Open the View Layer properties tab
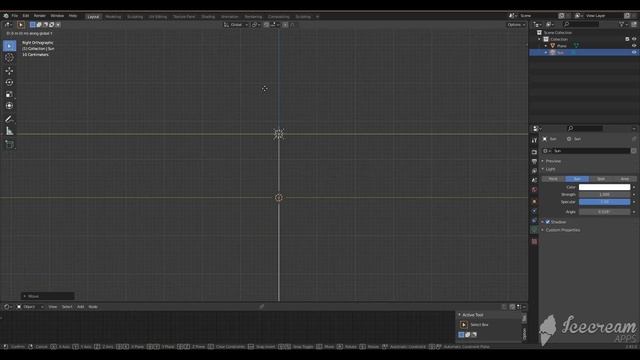 (534, 171)
